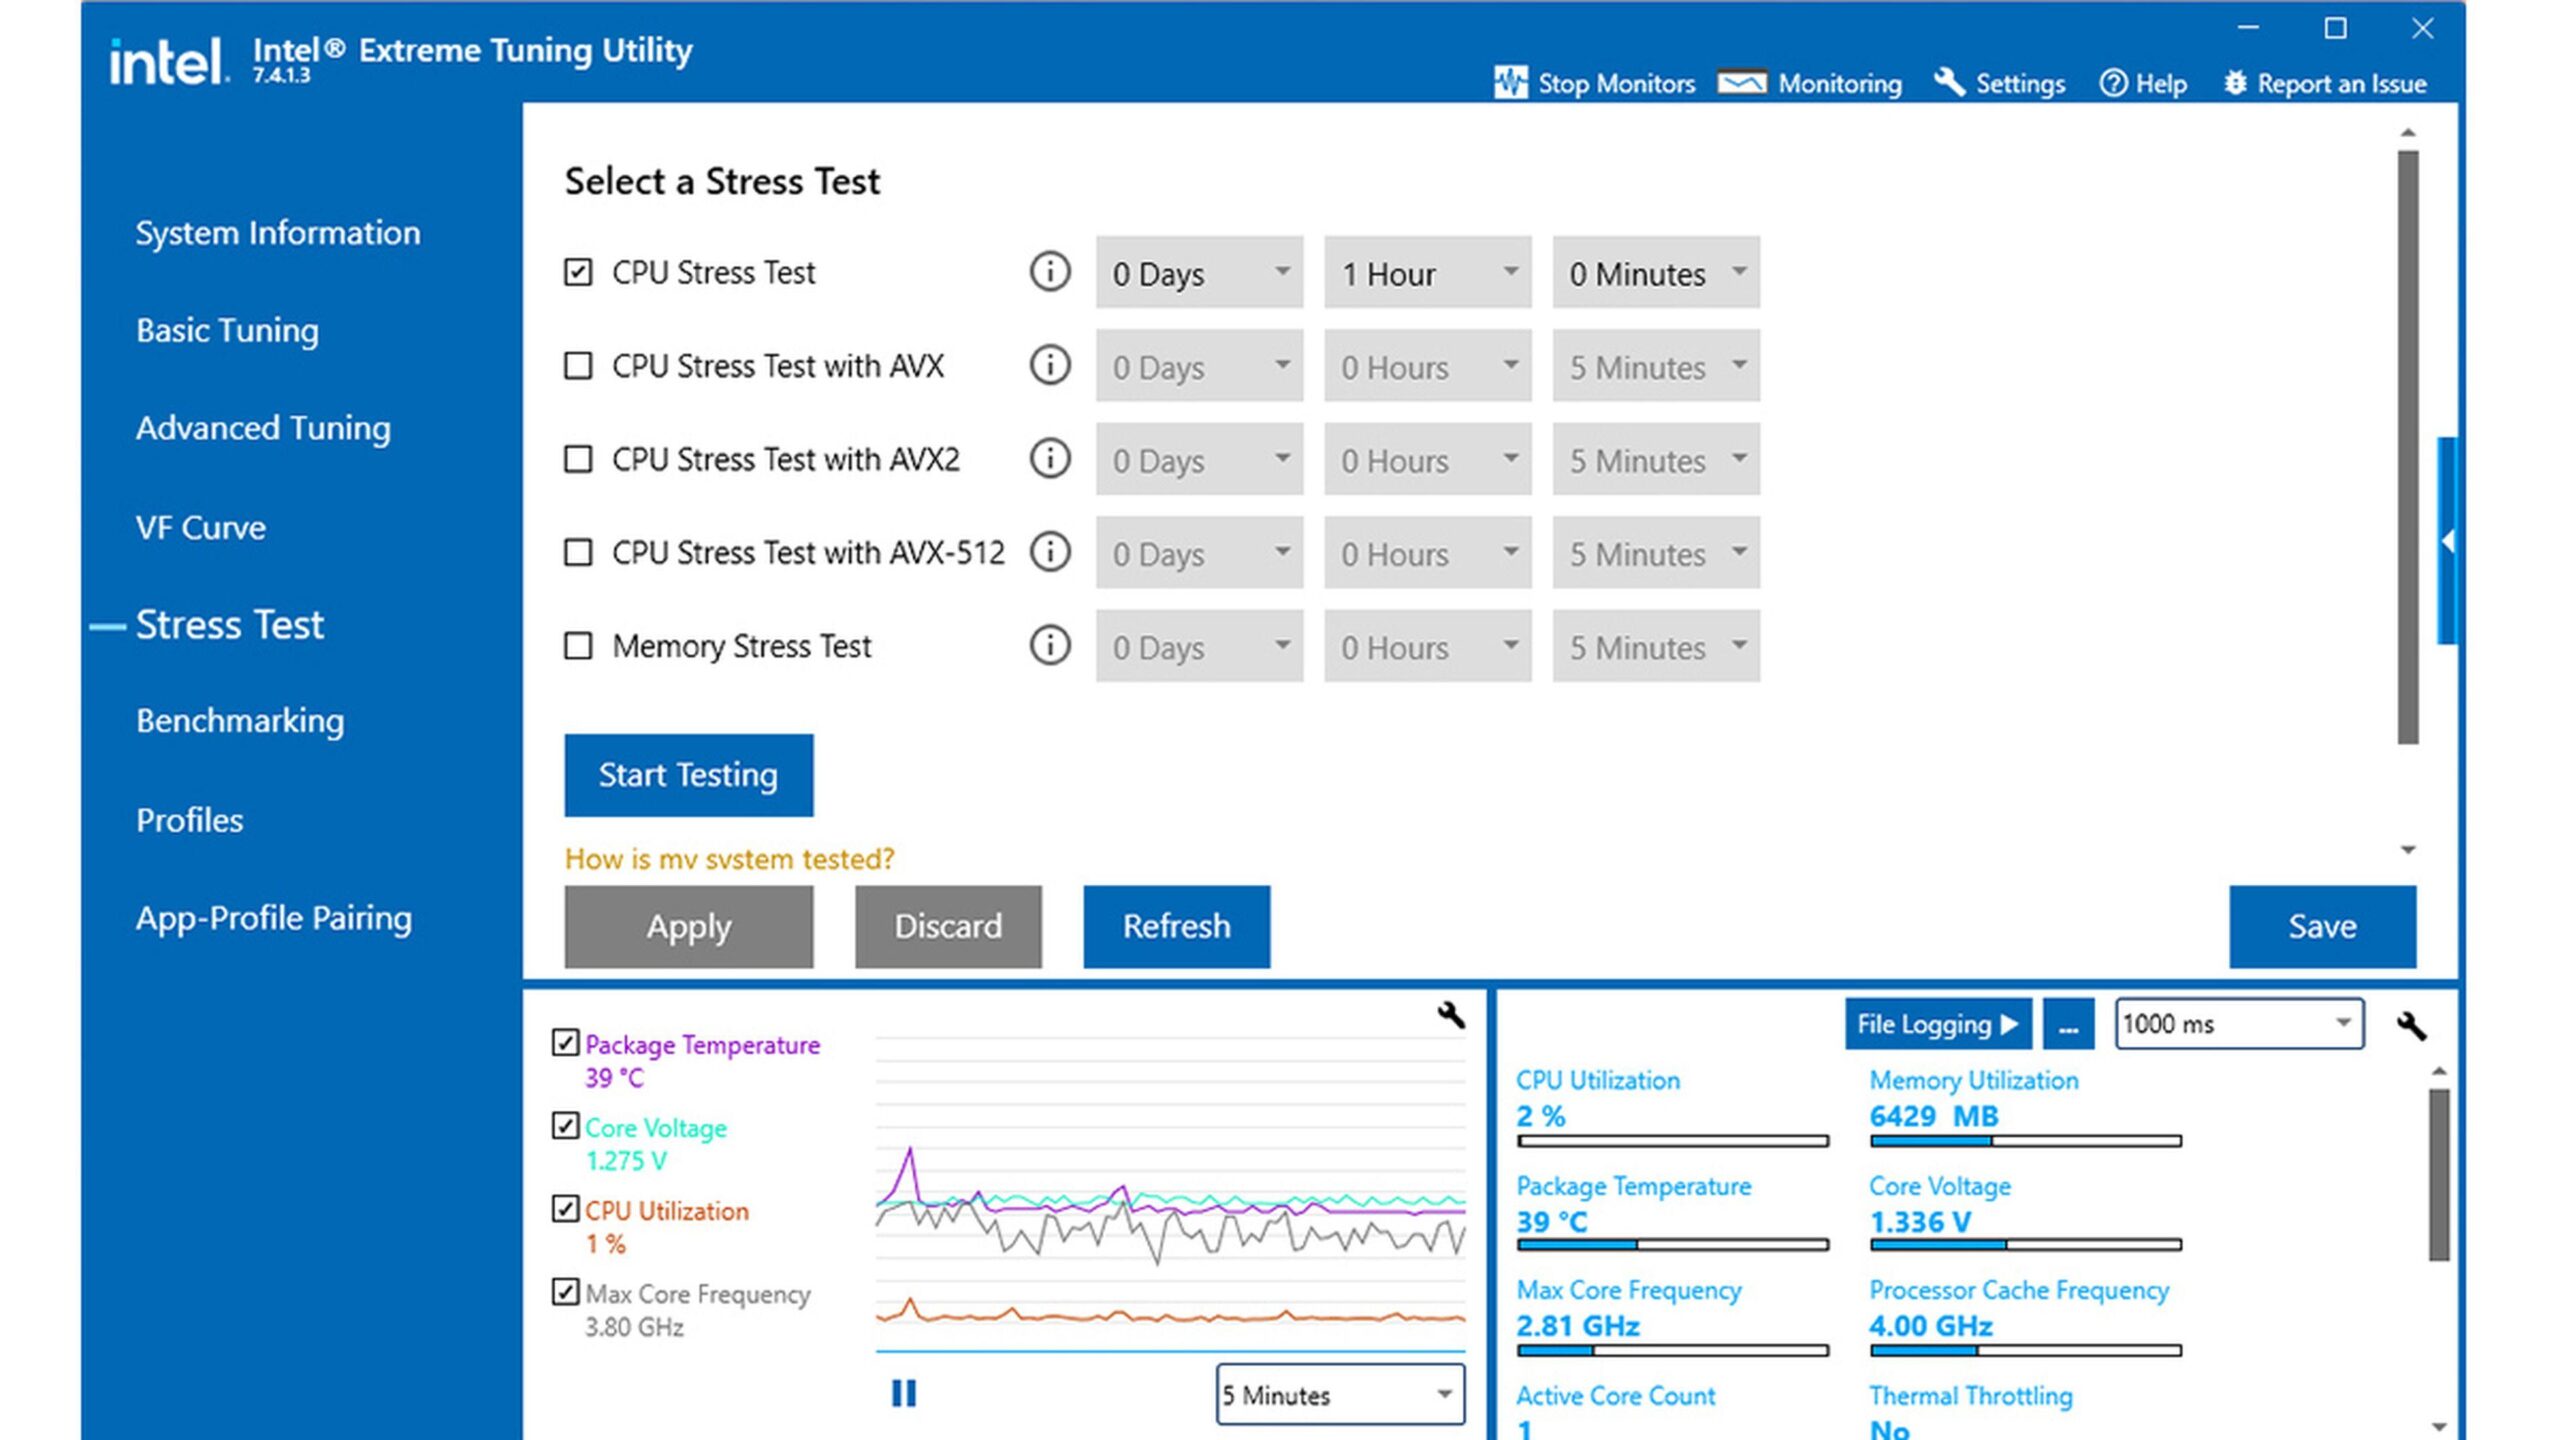Click info icon for CPU Stress Test
The image size is (2560, 1440).
(1049, 272)
